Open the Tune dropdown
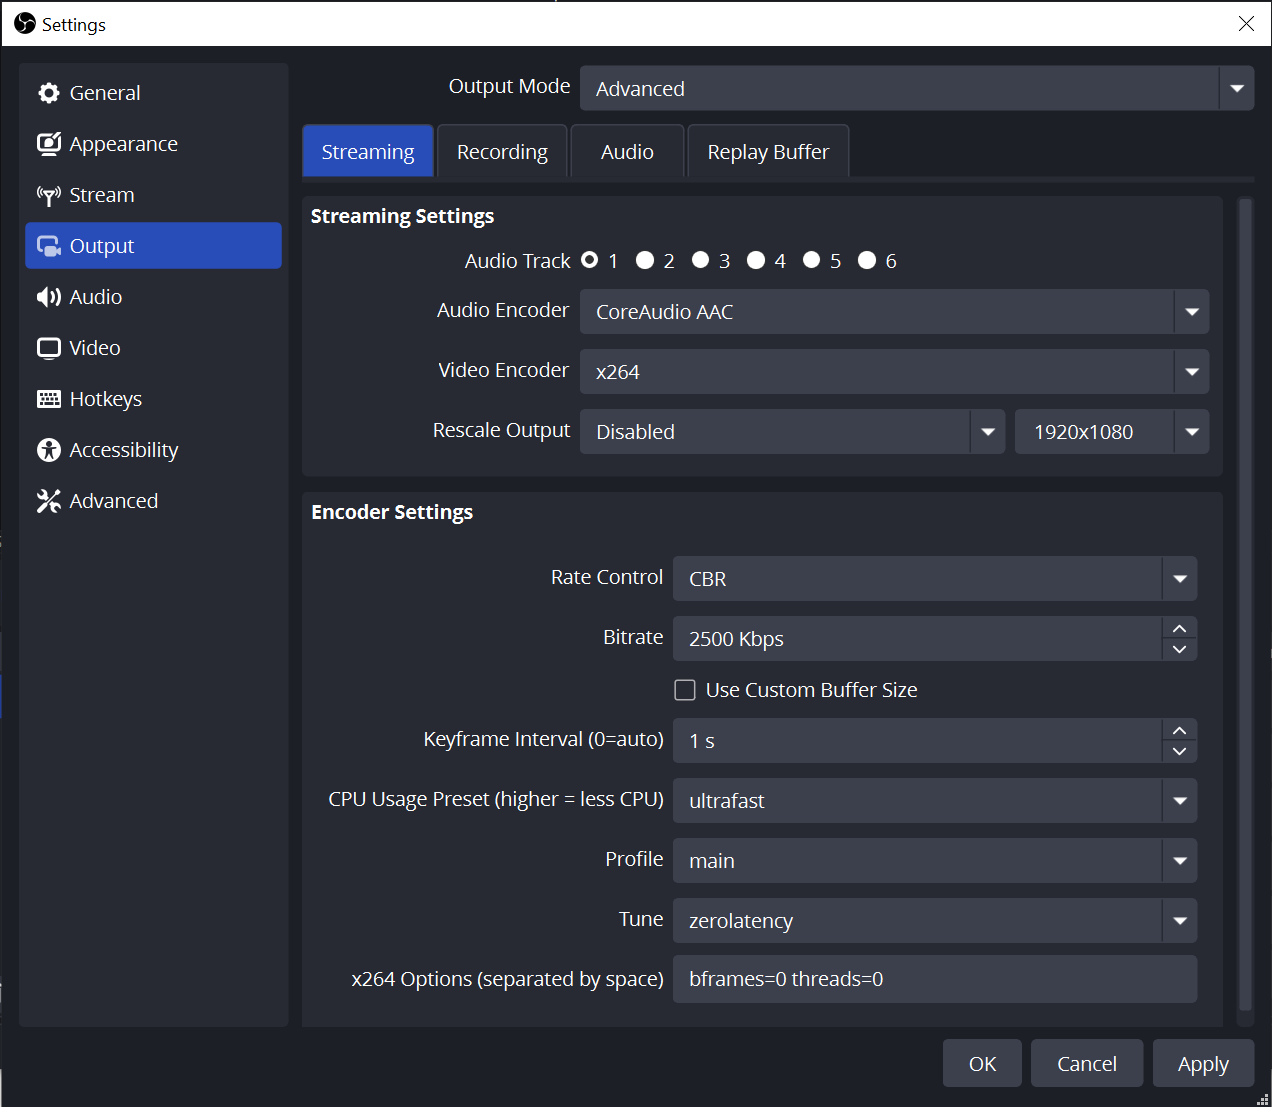 click(935, 921)
